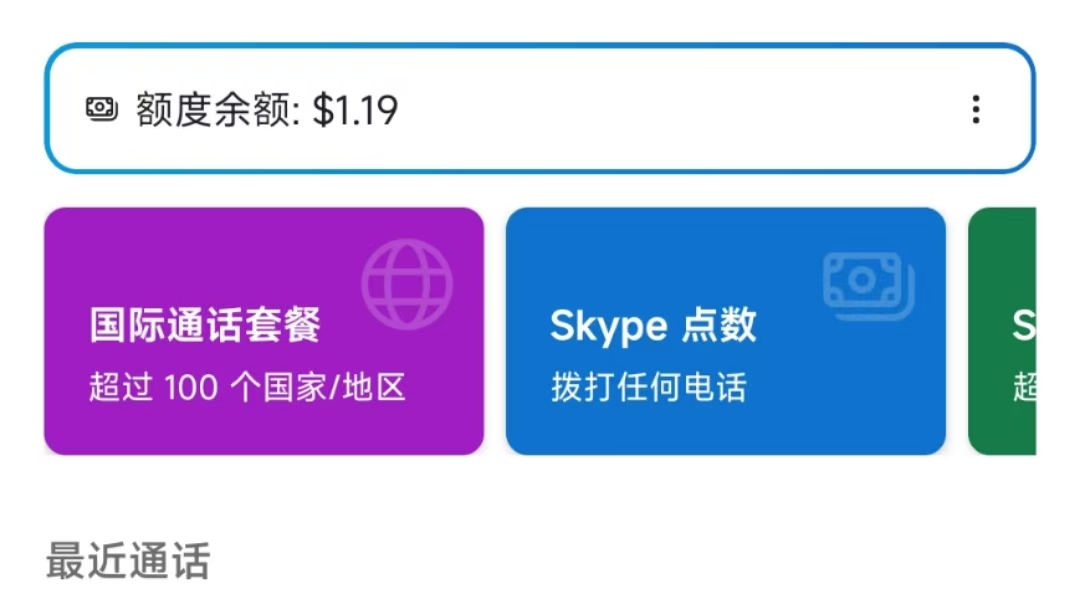1080x615 pixels.
Task: Click the 超 text on the green card
Action: pyautogui.click(x=1023, y=385)
